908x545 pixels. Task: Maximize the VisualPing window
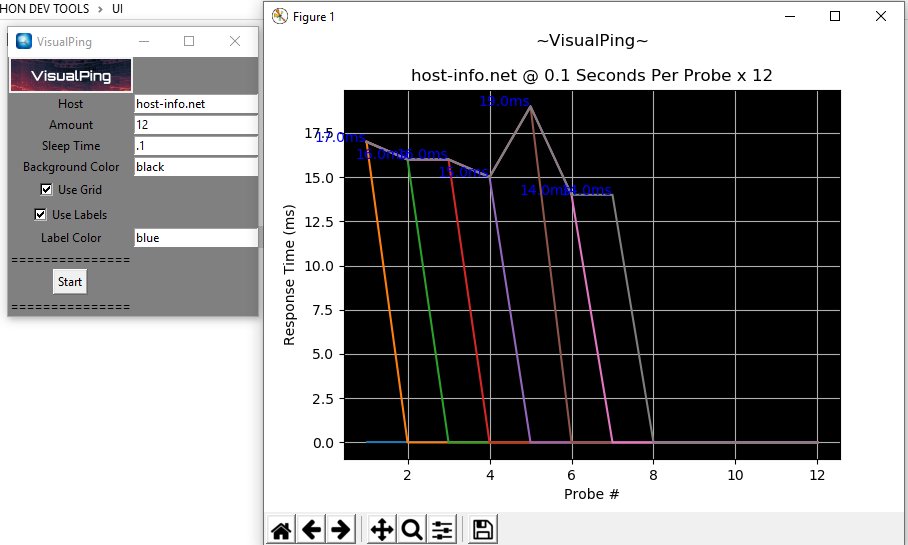[x=189, y=41]
